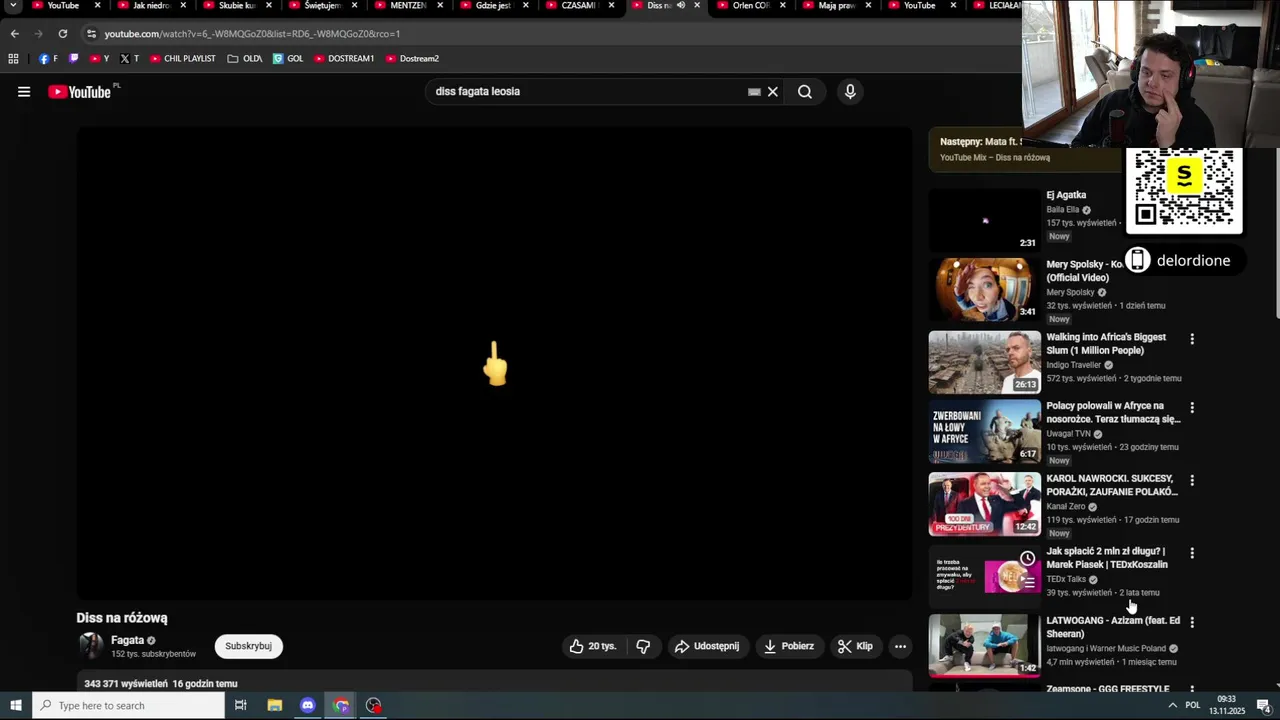
Task: Open the Mery Spolsky video thumbnail
Action: pyautogui.click(x=984, y=289)
